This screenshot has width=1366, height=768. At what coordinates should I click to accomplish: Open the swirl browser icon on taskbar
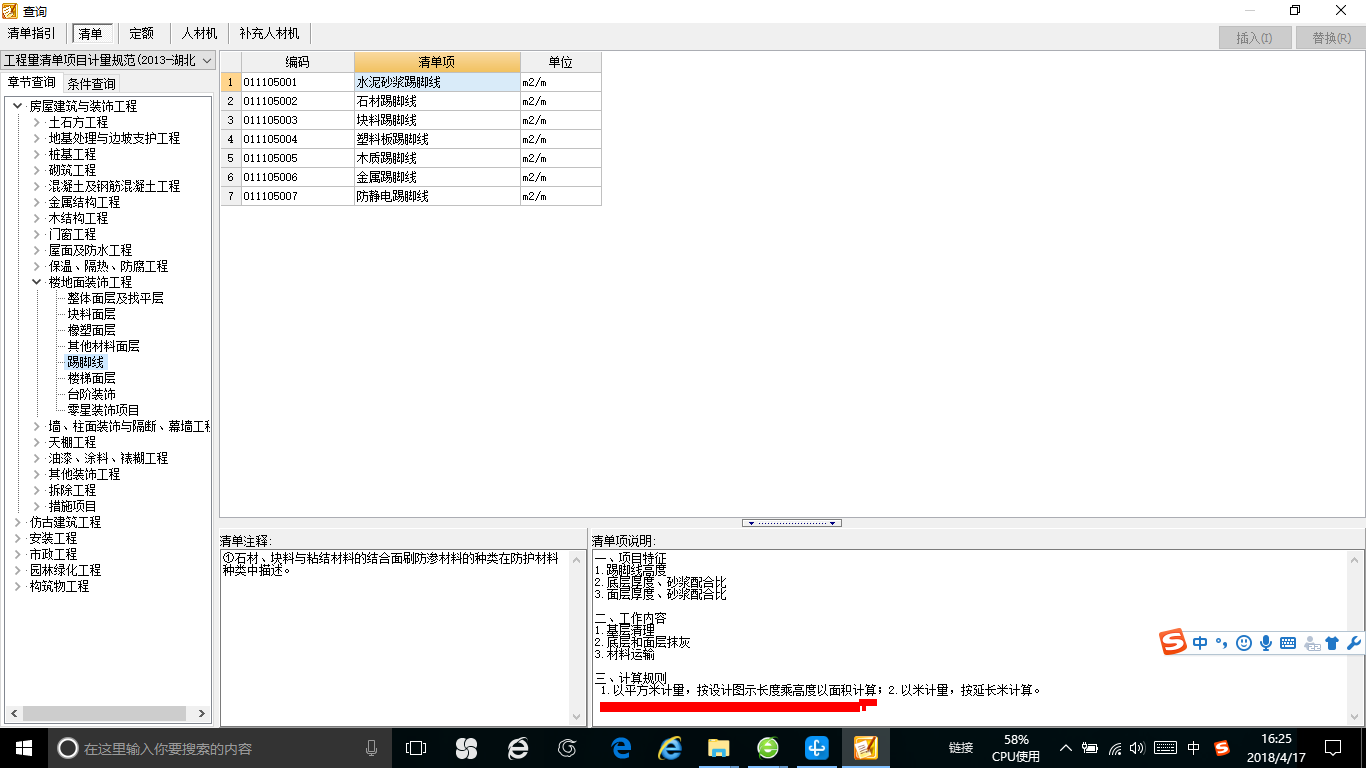pos(567,748)
